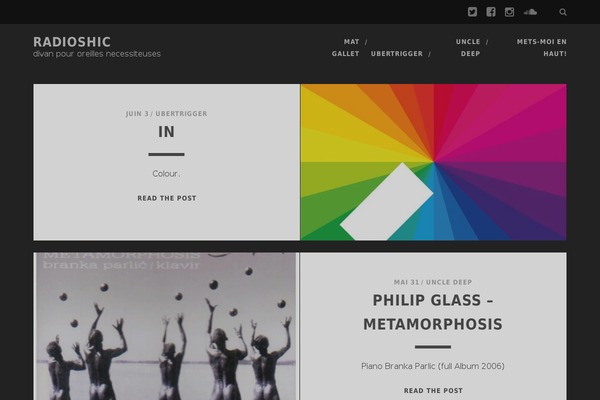This screenshot has width=600, height=400.
Task: Open the Metamorphosis album cover image
Action: (x=166, y=326)
